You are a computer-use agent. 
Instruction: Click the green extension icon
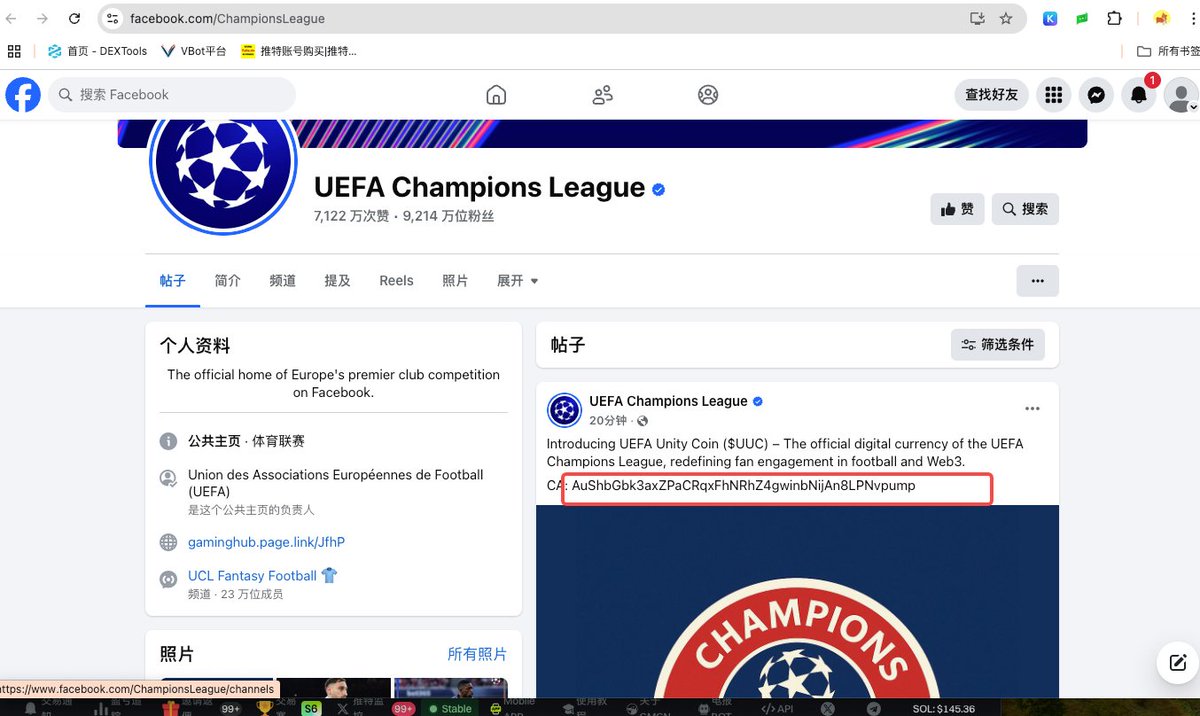1082,18
